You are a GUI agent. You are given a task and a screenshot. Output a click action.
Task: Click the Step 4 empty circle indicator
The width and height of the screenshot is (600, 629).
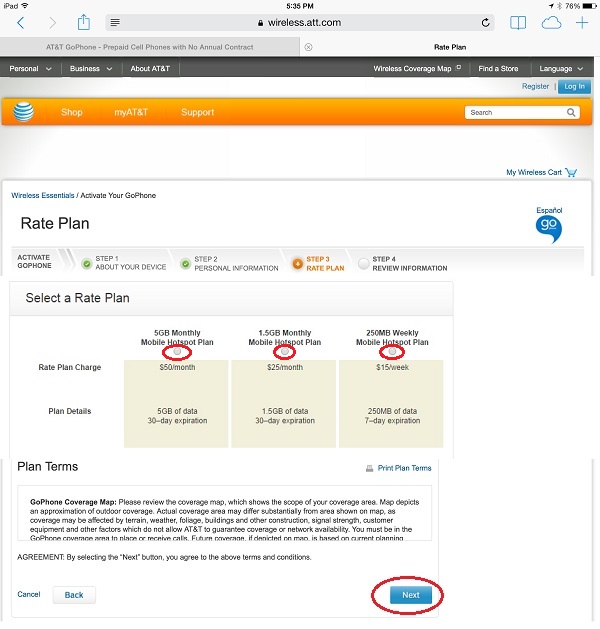(x=363, y=264)
